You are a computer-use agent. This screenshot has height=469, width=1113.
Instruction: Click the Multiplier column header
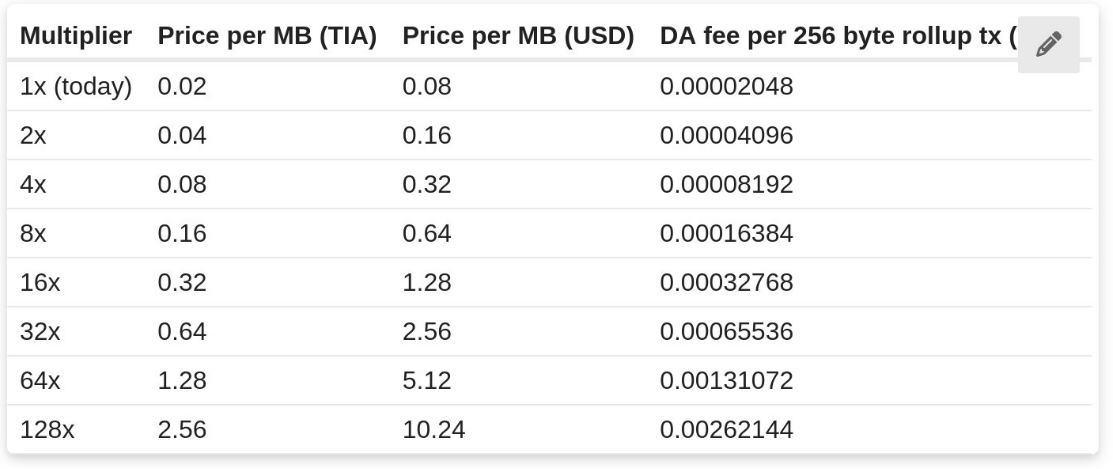76,38
